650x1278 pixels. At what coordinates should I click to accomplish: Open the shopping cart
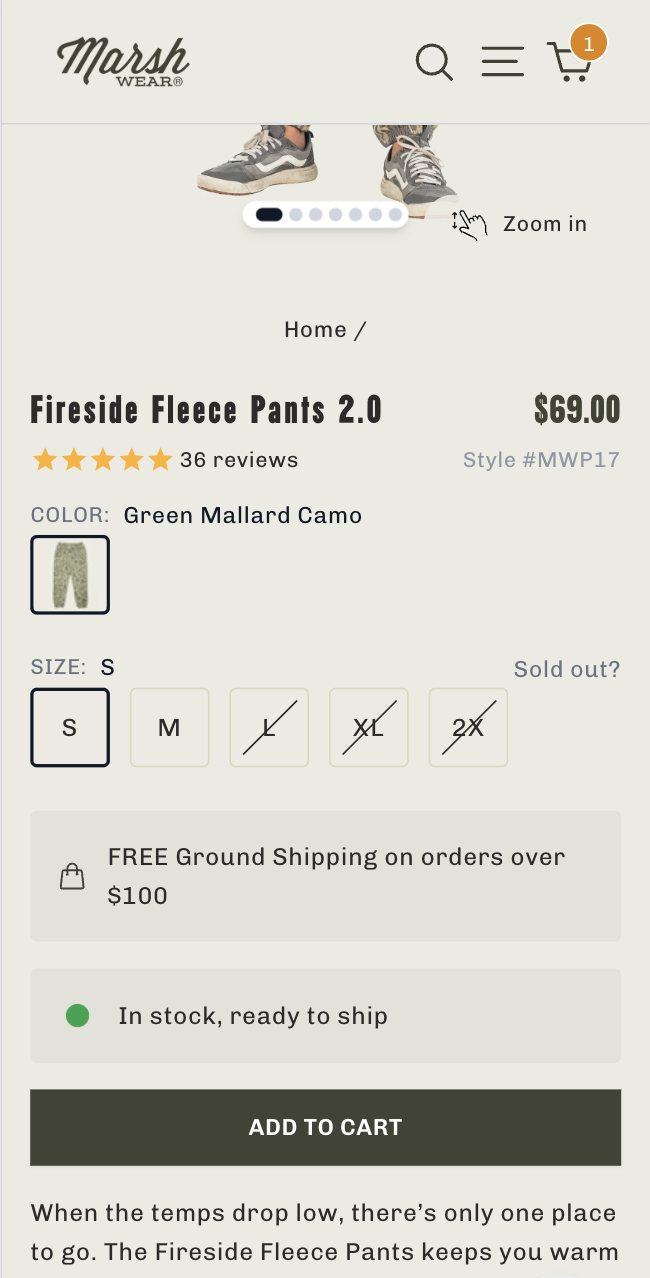point(570,62)
